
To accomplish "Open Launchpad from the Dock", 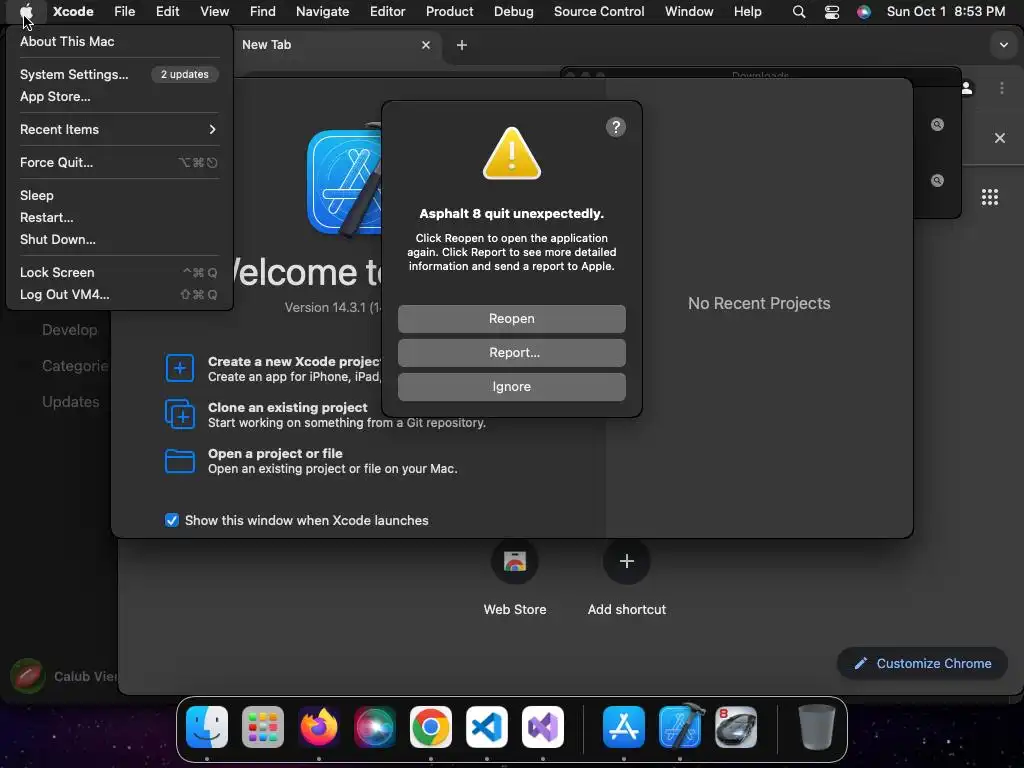I will pyautogui.click(x=263, y=727).
